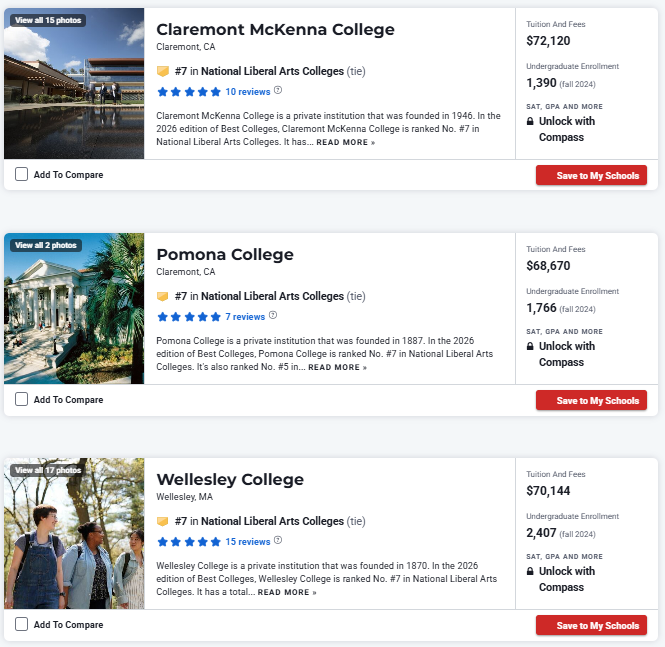
Task: Click the five-star rating for Wellesley College
Action: click(x=189, y=542)
